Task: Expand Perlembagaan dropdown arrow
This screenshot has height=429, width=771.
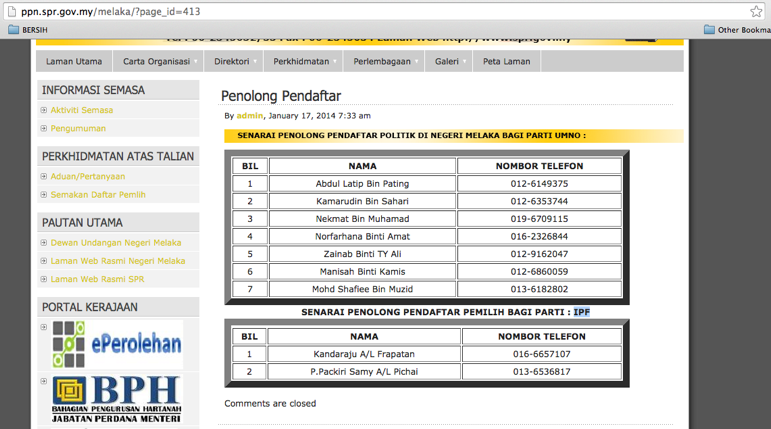Action: [416, 61]
